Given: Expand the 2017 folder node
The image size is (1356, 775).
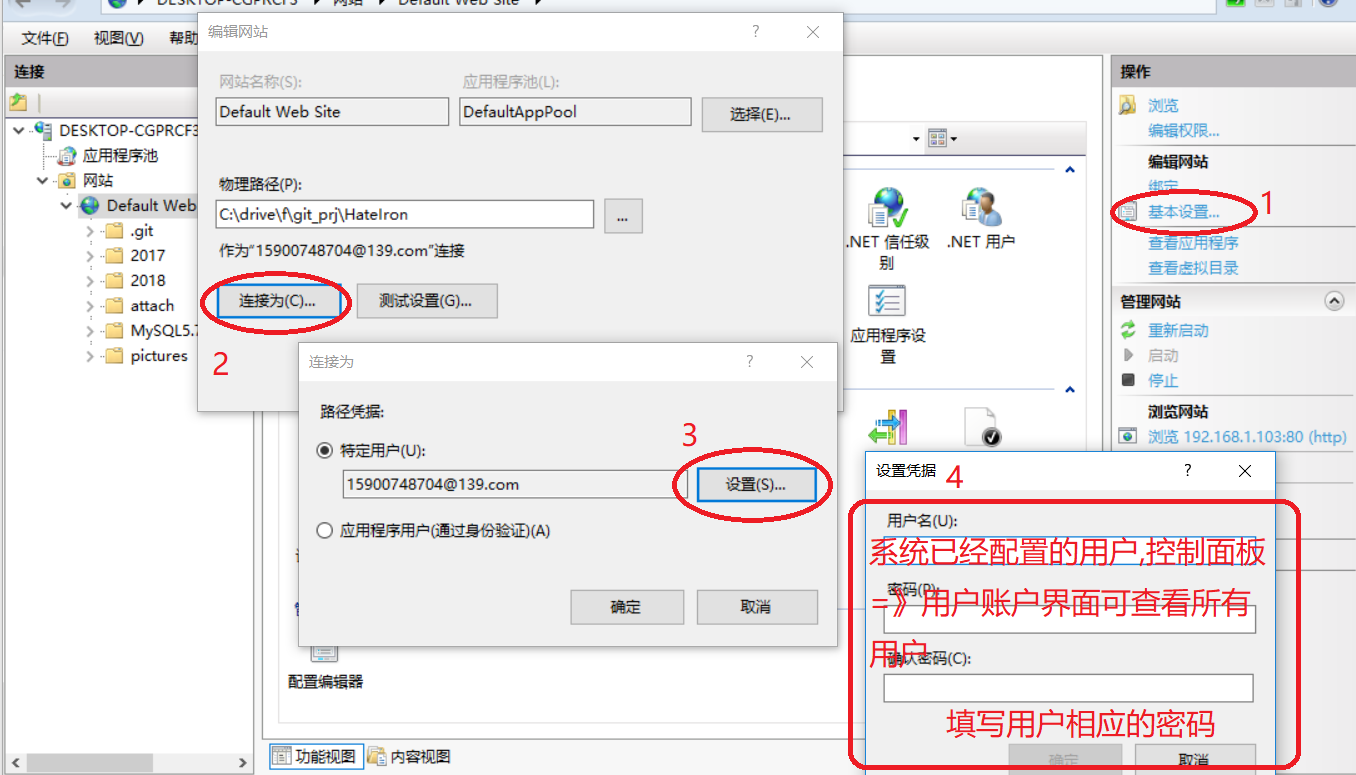Looking at the screenshot, I should (90, 256).
